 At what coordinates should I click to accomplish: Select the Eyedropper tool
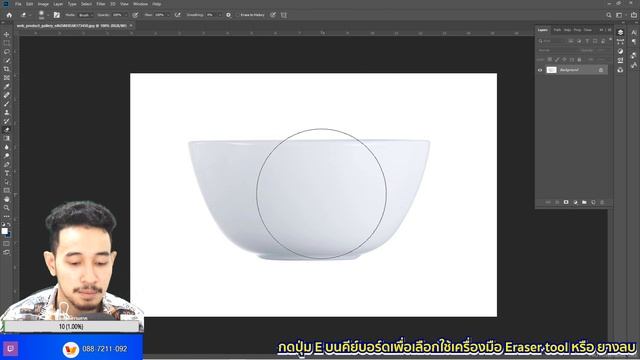pos(7,87)
